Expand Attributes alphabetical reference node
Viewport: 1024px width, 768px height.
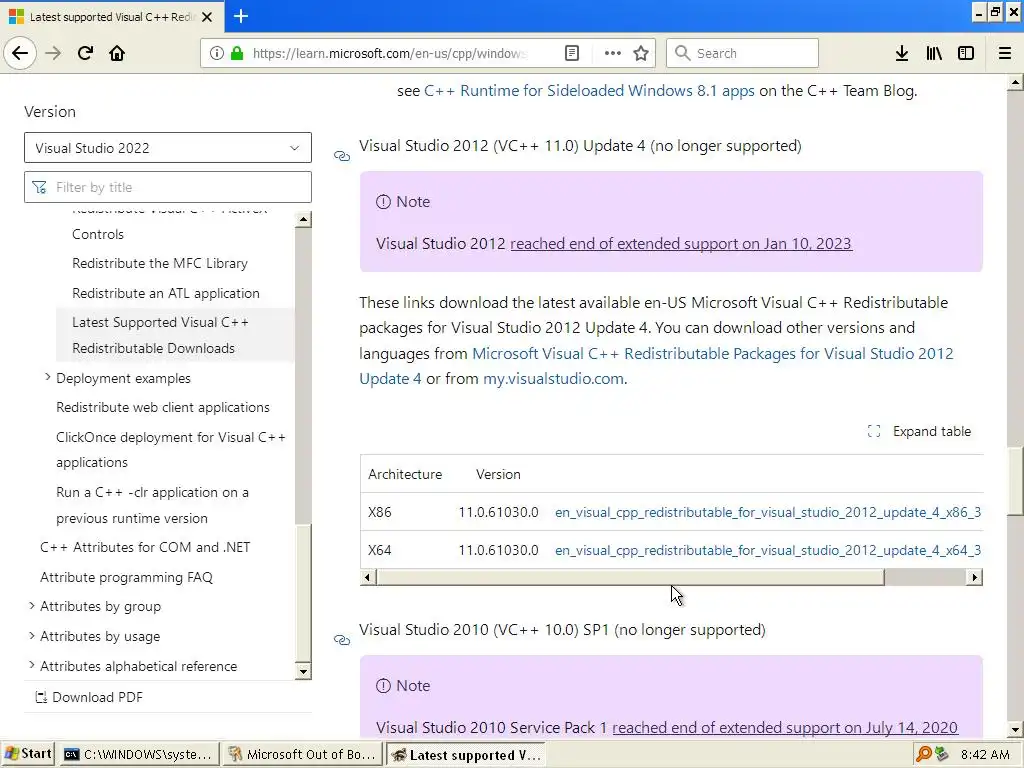pyautogui.click(x=31, y=665)
